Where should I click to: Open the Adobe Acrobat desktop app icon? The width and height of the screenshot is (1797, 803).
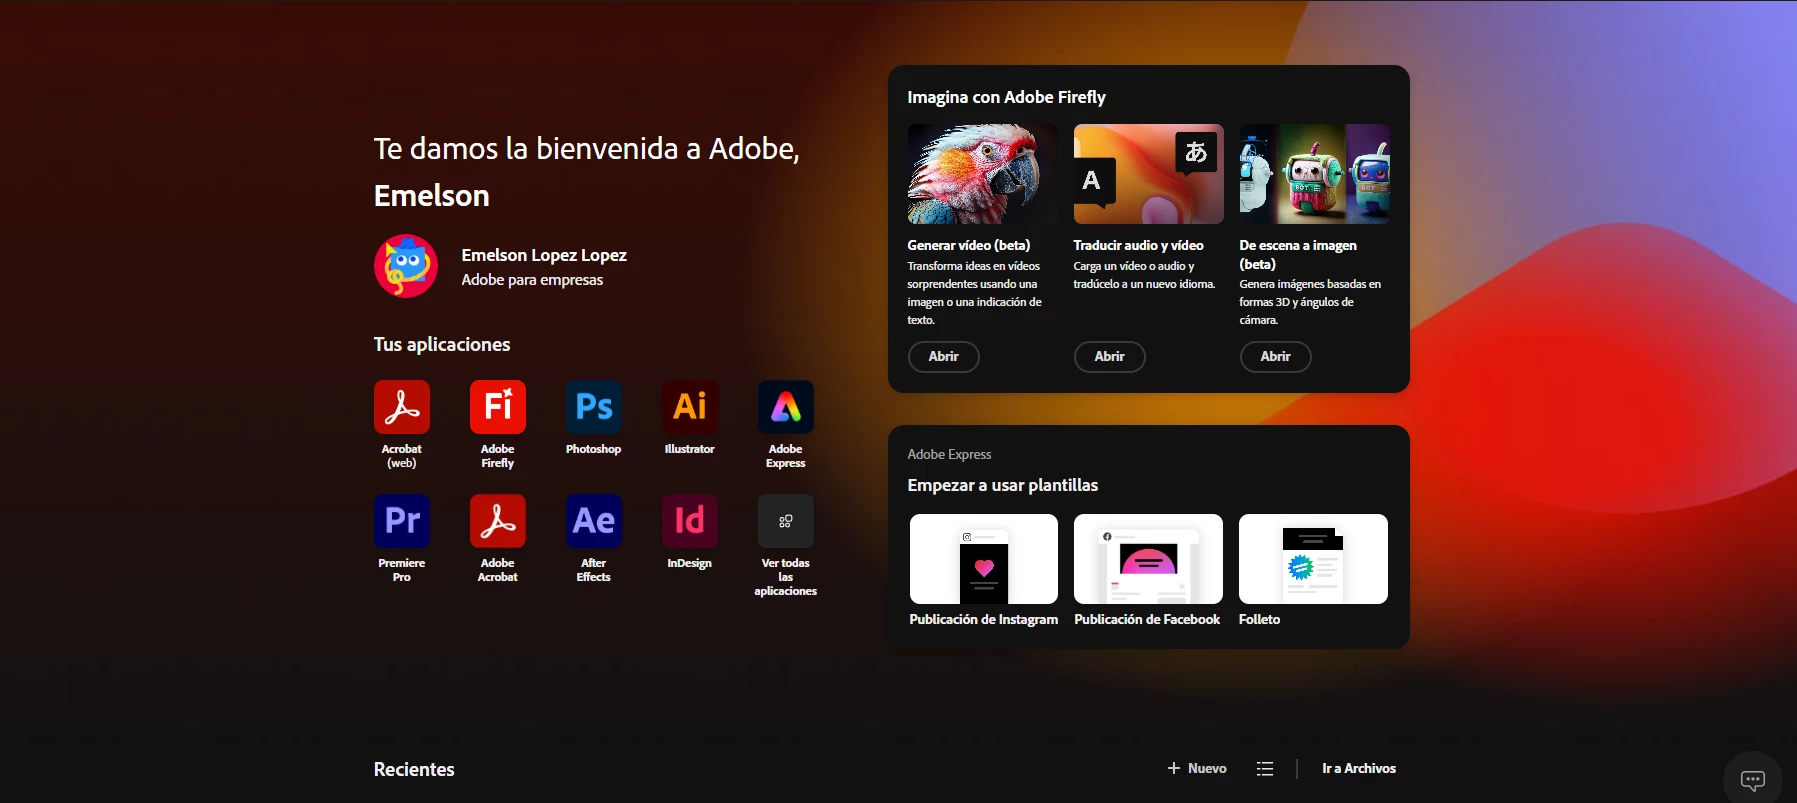498,521
